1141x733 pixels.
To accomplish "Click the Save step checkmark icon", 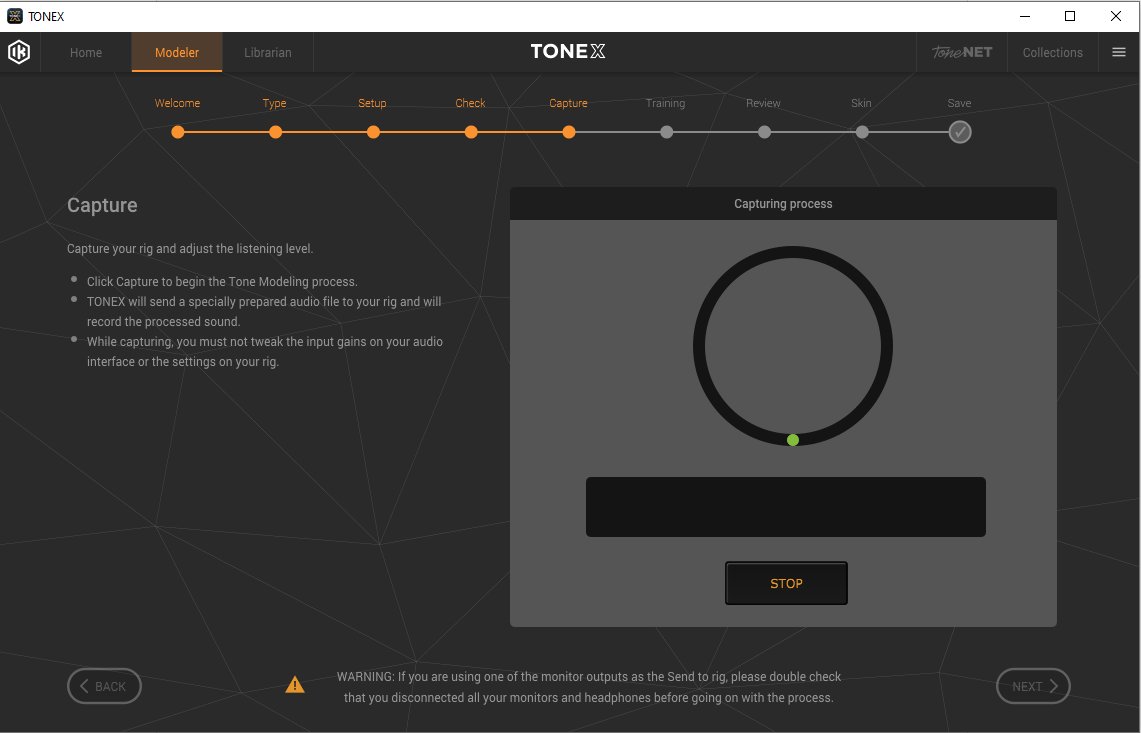I will click(960, 132).
